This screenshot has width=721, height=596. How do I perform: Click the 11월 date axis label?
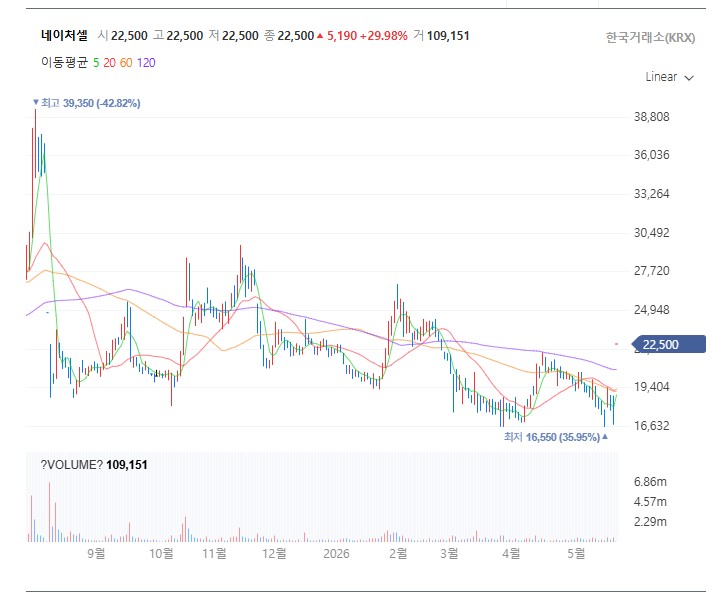[x=214, y=553]
